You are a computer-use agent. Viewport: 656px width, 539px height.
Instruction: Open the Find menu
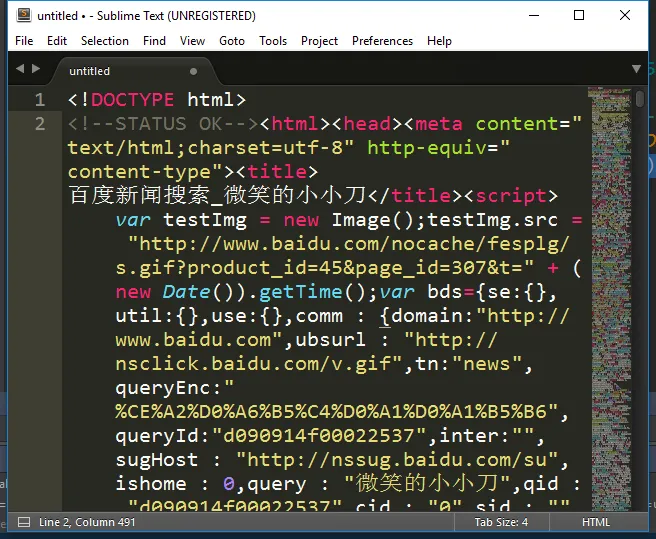pos(154,41)
